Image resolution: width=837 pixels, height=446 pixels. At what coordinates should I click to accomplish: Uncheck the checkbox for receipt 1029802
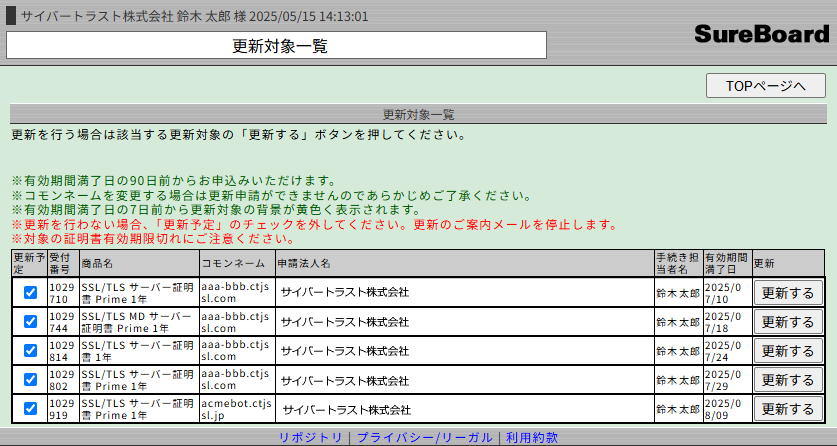(x=30, y=380)
